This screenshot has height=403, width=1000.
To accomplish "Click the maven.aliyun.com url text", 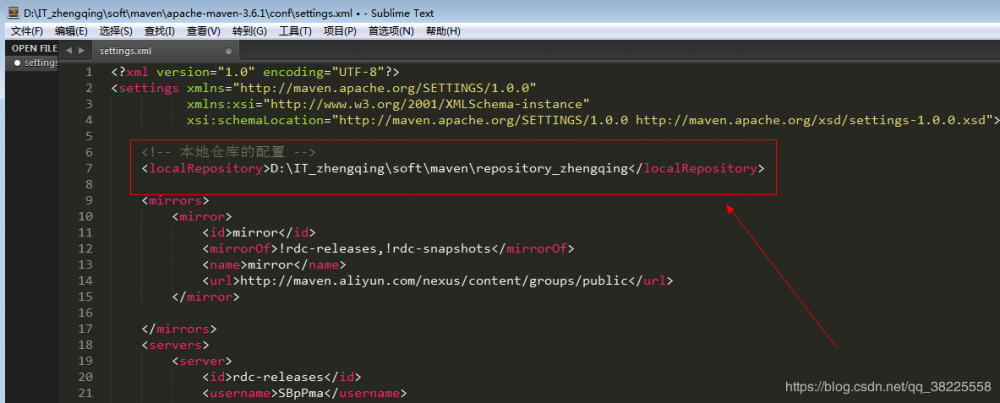I will point(434,281).
